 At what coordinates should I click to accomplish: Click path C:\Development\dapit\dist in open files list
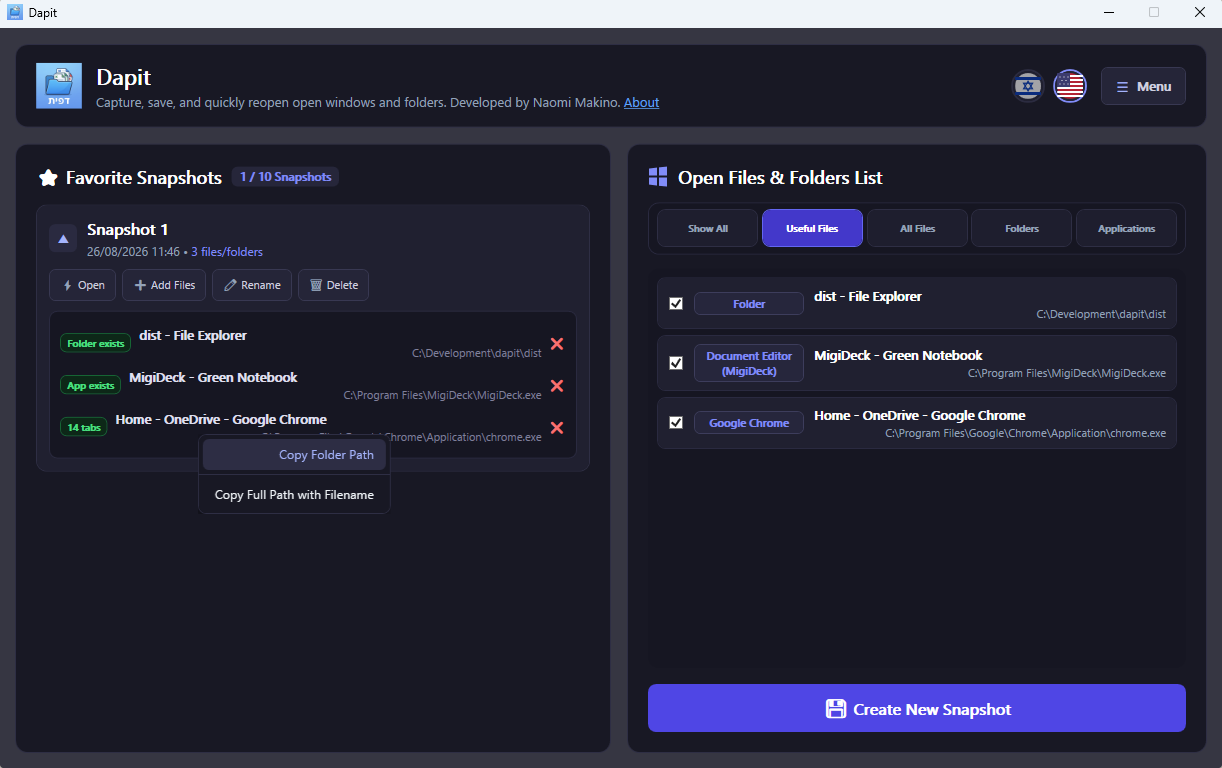point(1101,314)
